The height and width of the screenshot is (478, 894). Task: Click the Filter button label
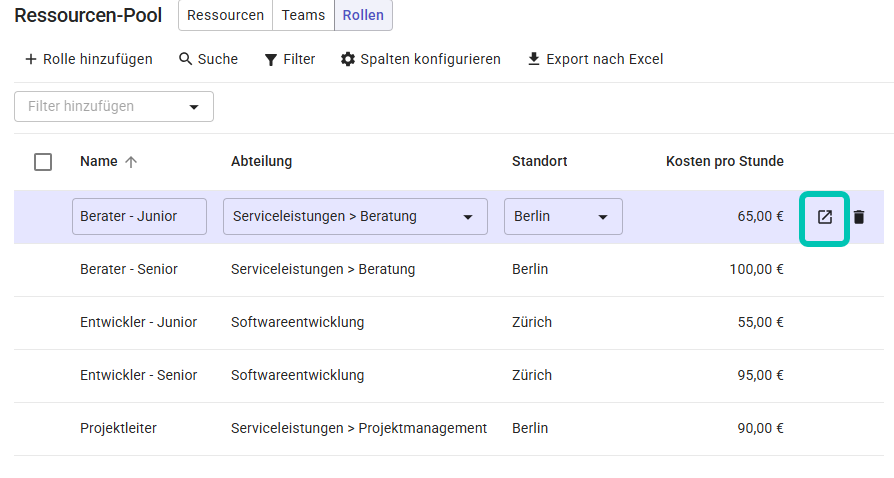tap(299, 59)
